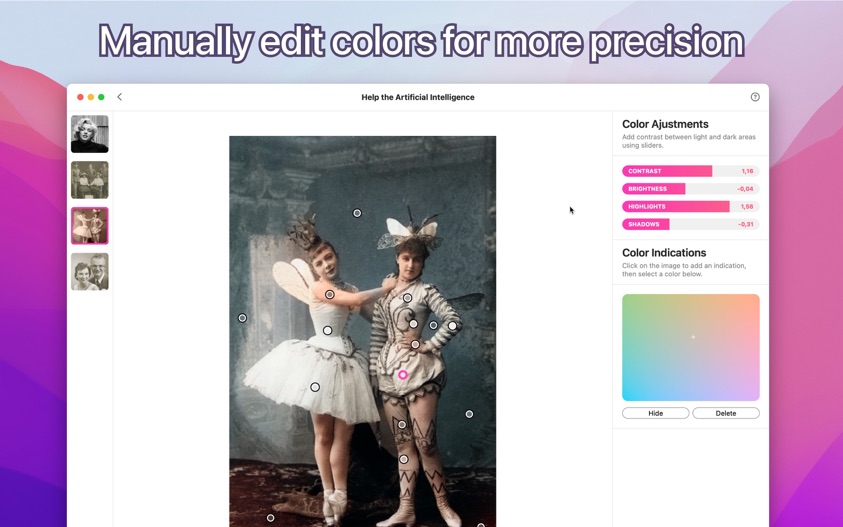
Task: Open the elderly couple photo thumbnail
Action: pos(90,272)
